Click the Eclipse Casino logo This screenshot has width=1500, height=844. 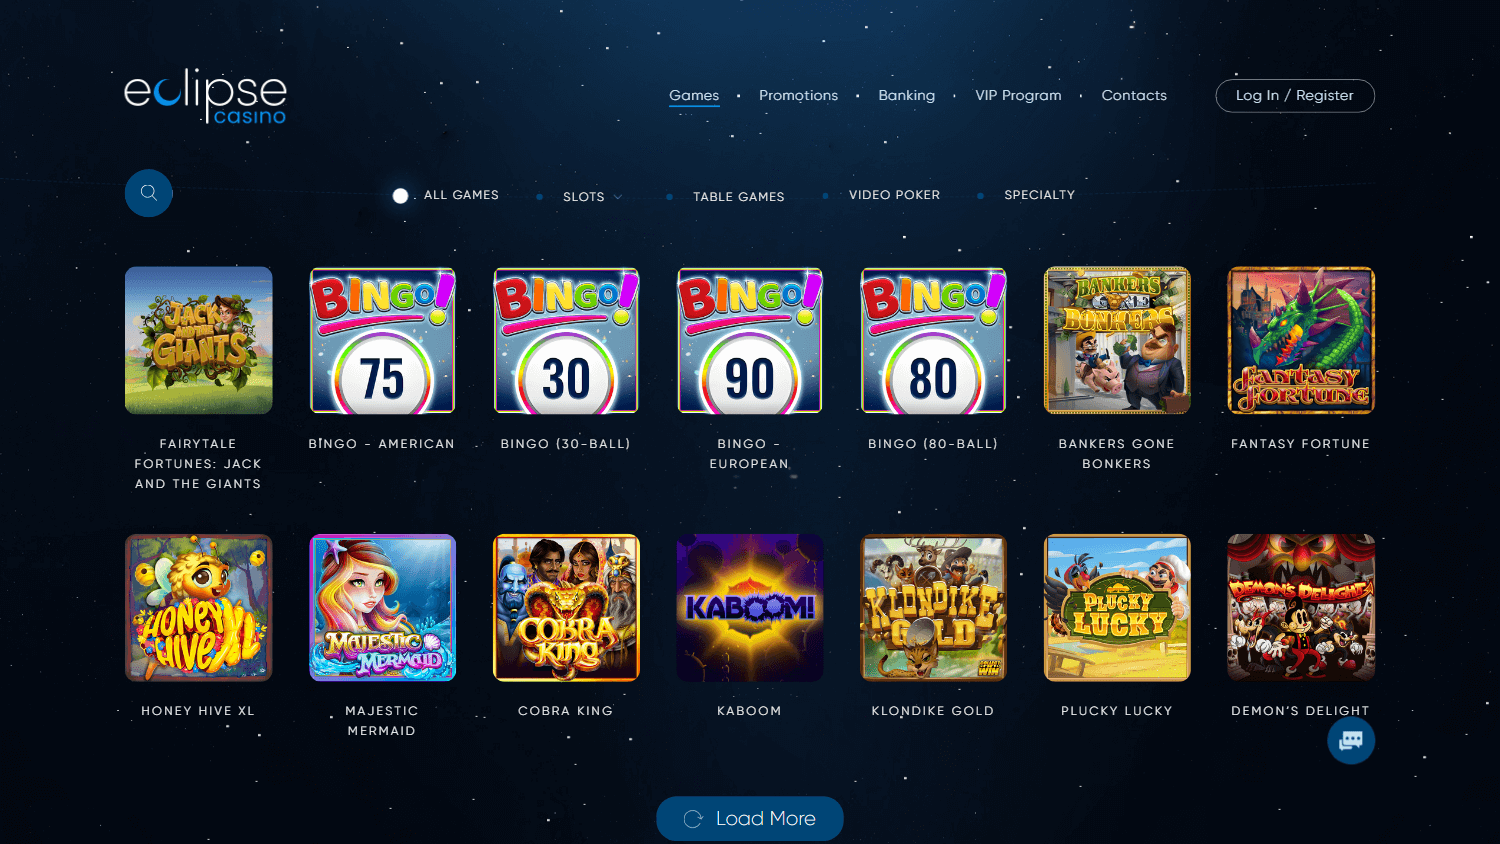tap(205, 97)
